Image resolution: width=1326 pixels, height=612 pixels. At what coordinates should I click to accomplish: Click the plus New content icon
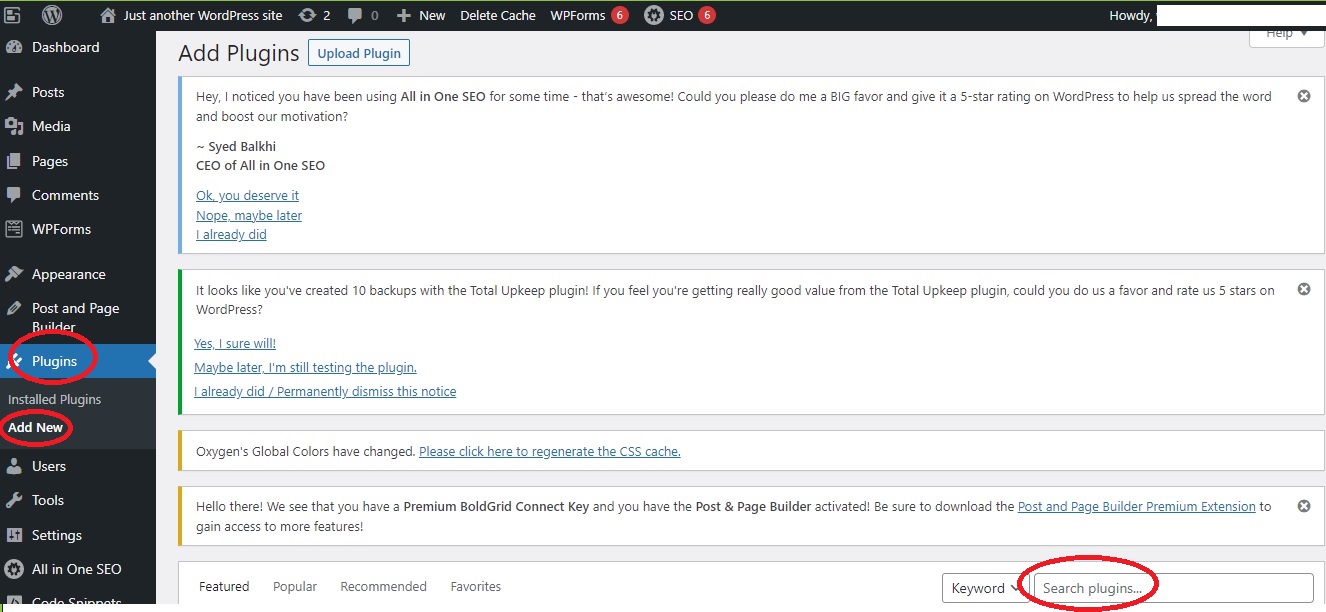coord(403,15)
